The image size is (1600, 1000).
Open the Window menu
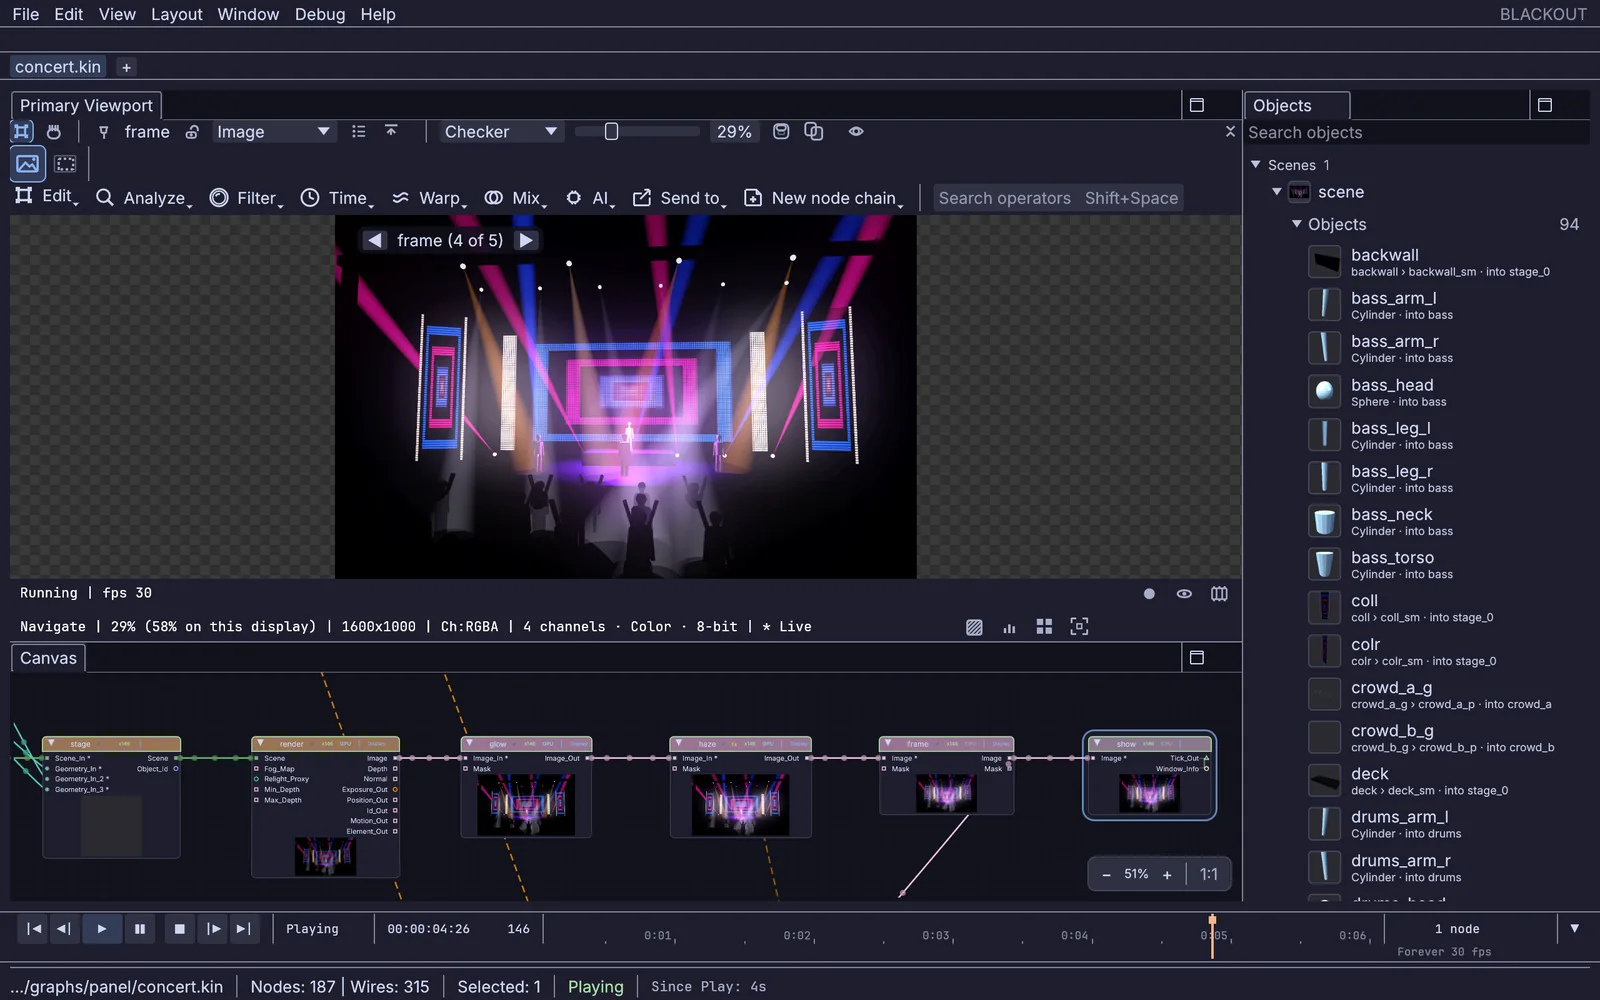[248, 14]
